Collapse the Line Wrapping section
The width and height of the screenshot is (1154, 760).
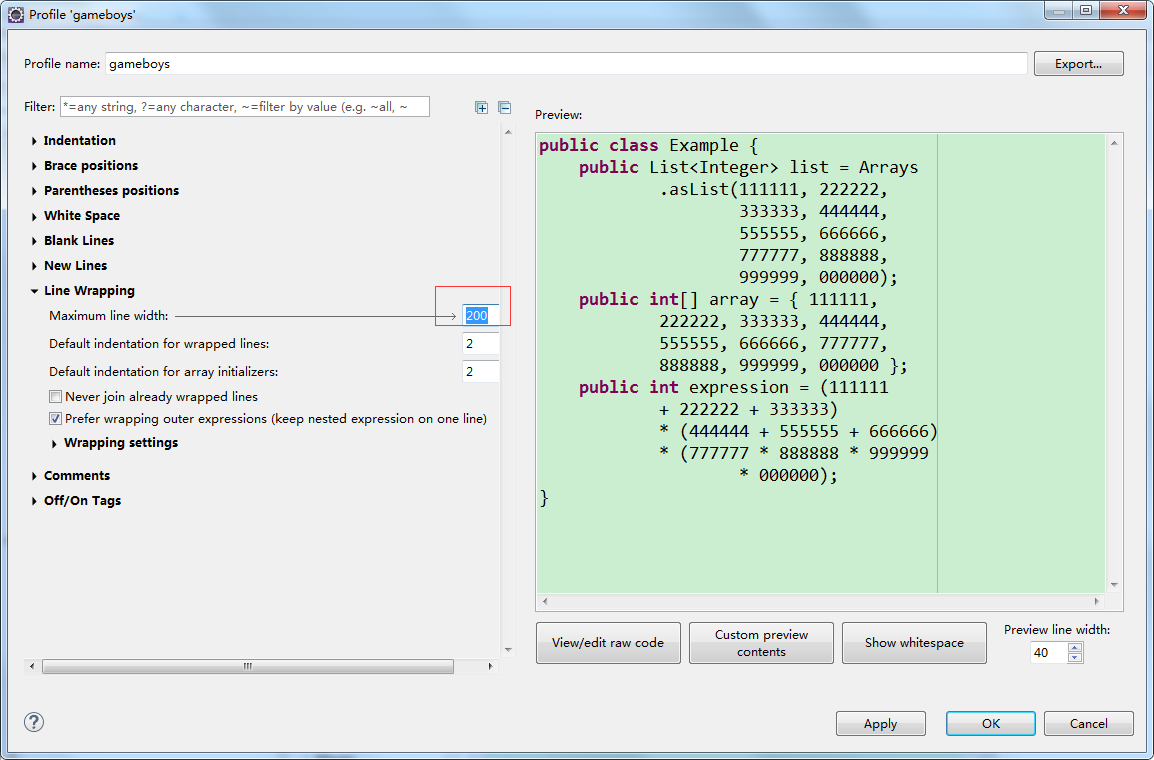(x=34, y=291)
